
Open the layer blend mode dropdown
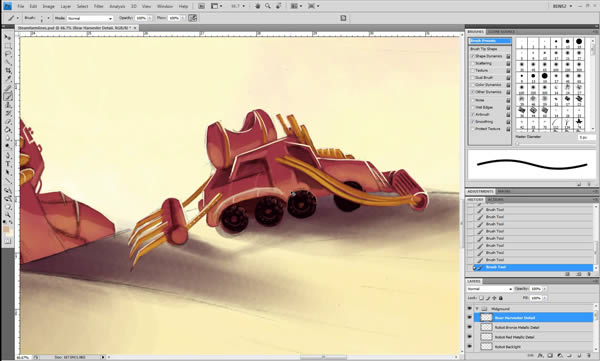pos(489,289)
